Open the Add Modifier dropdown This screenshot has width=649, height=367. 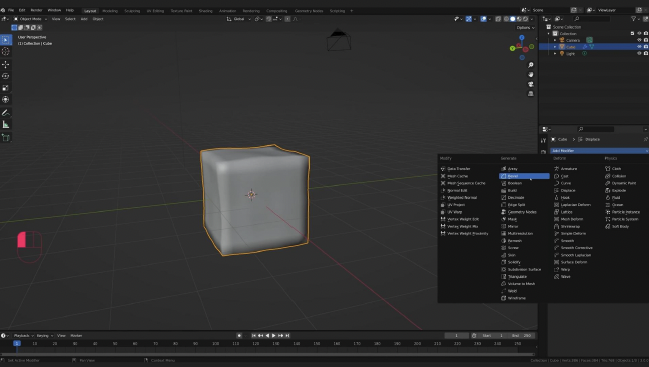[599, 151]
